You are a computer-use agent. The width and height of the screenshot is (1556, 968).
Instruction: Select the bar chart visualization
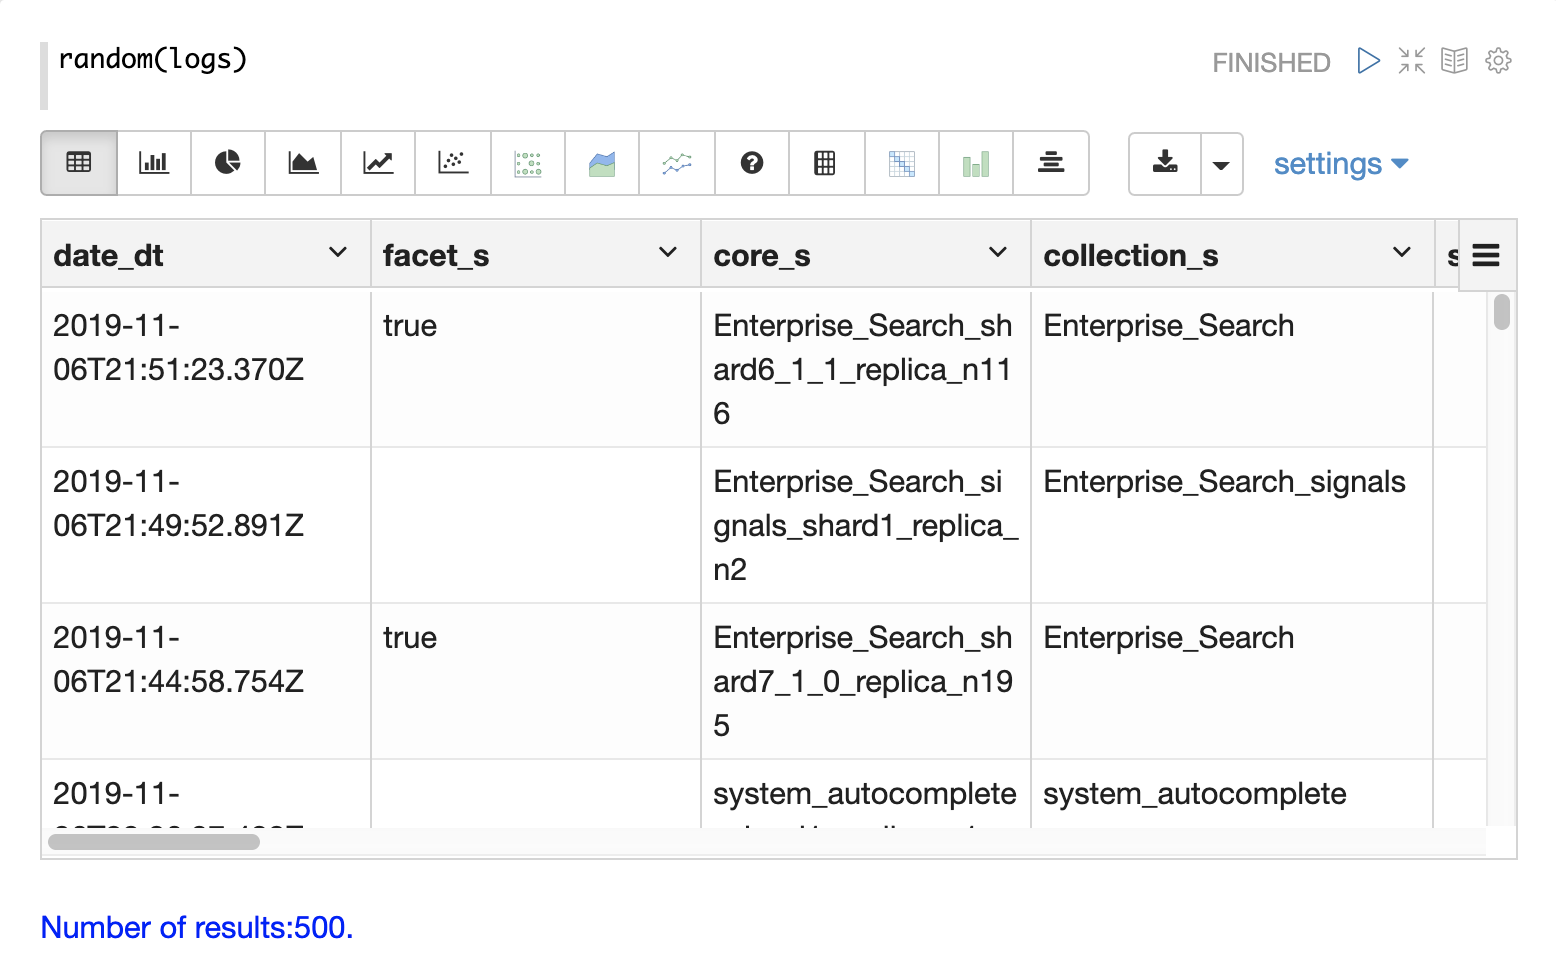[153, 162]
